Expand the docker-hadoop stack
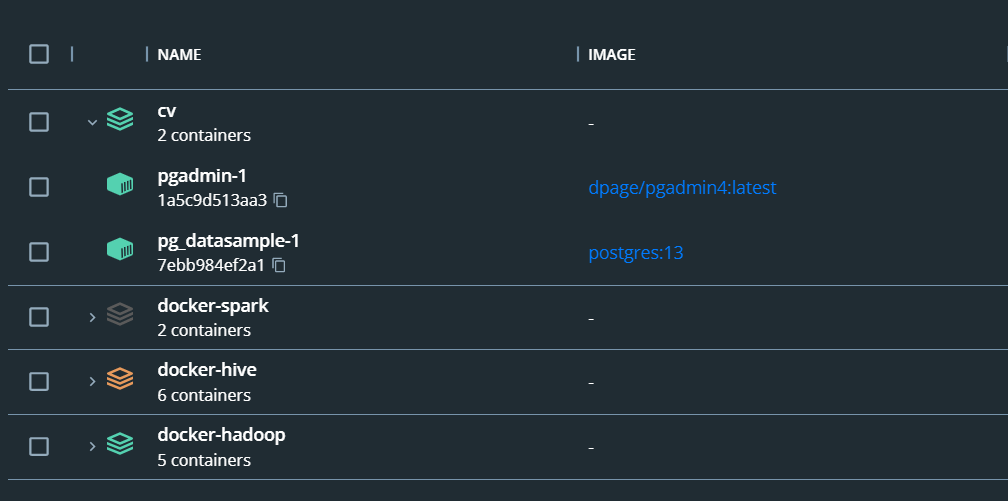 (x=92, y=446)
